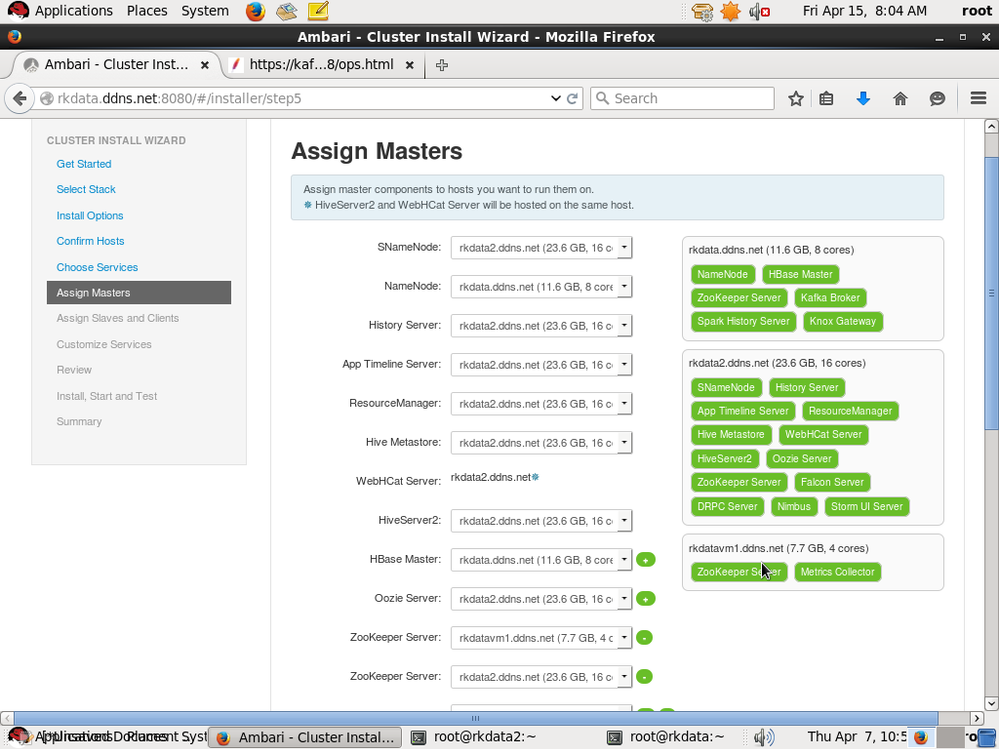Open the notes launcher icon in top panel
Screen dimensions: 999x749
[318, 11]
